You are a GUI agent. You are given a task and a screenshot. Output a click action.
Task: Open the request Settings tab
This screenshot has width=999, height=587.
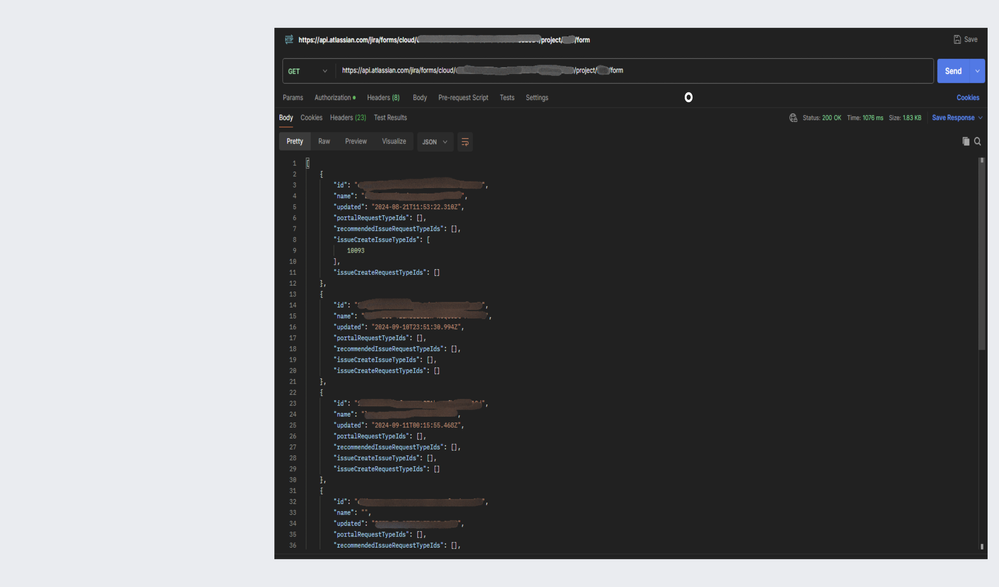click(x=537, y=98)
